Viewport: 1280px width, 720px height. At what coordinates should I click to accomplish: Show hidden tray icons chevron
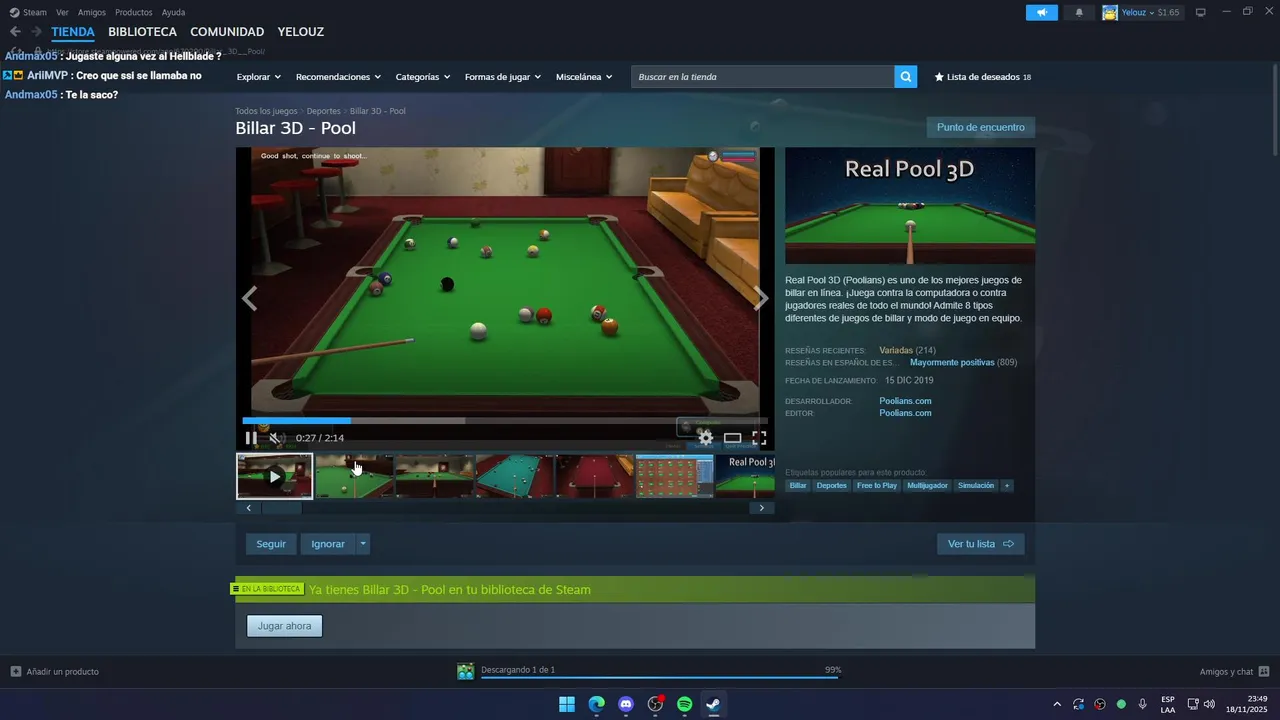[1057, 704]
